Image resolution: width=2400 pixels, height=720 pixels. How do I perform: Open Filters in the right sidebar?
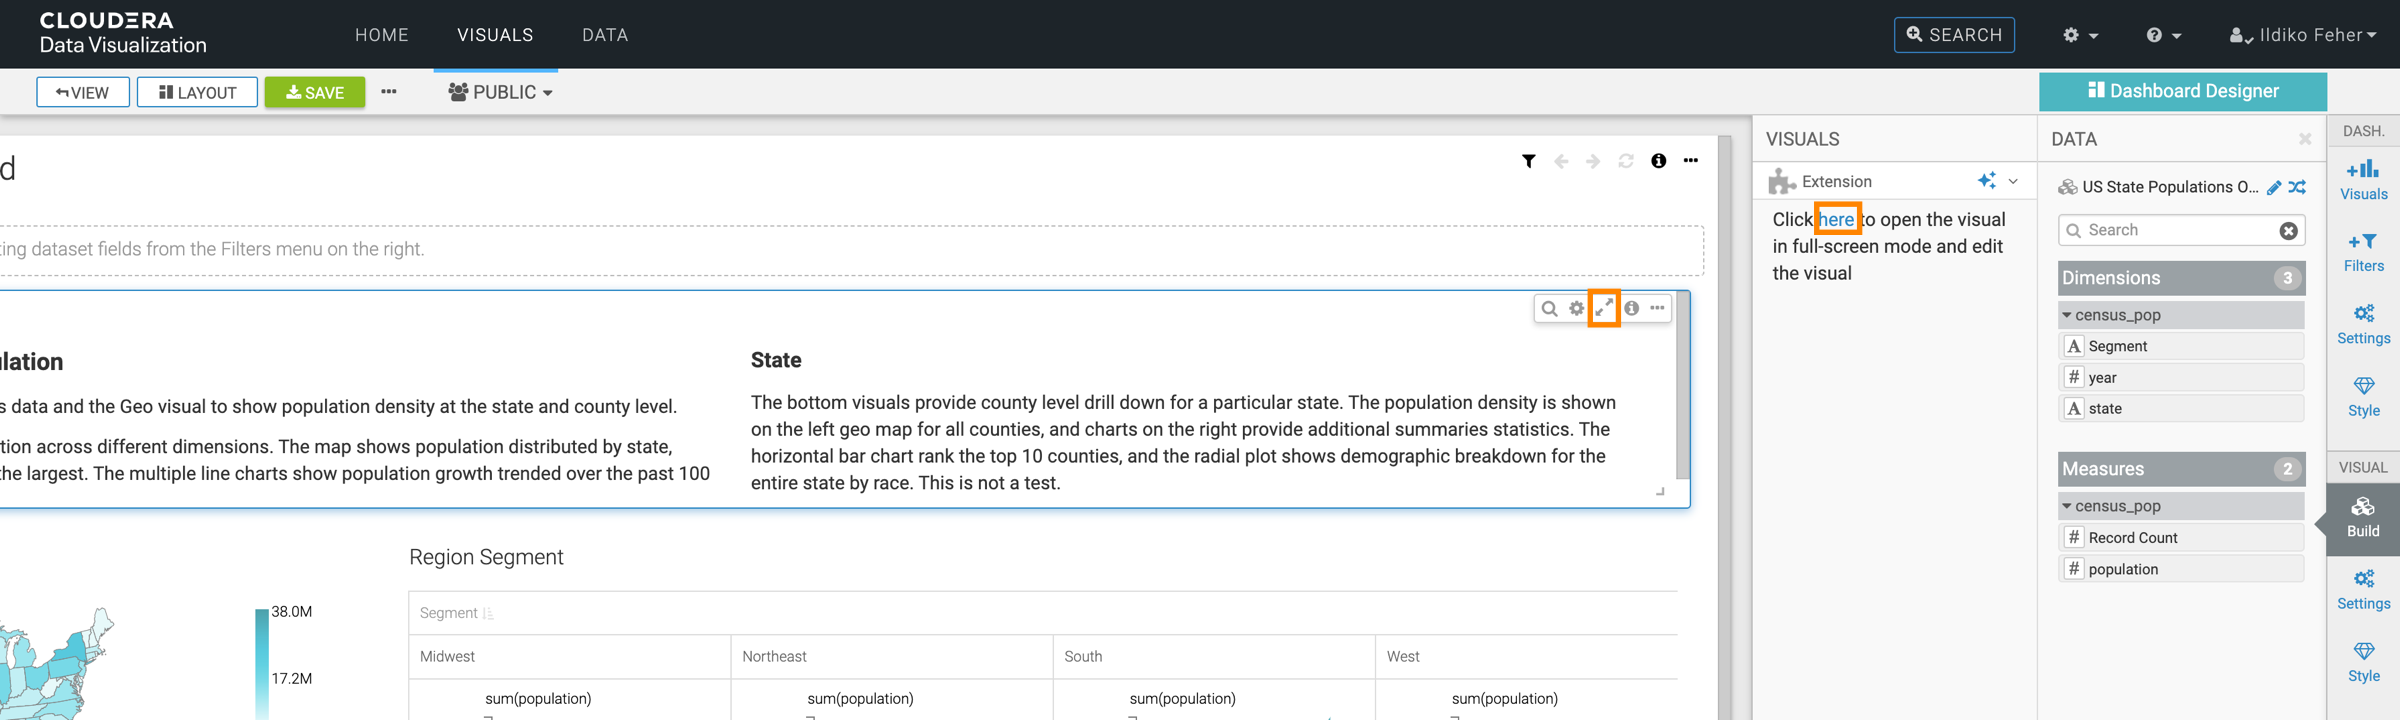pyautogui.click(x=2363, y=252)
